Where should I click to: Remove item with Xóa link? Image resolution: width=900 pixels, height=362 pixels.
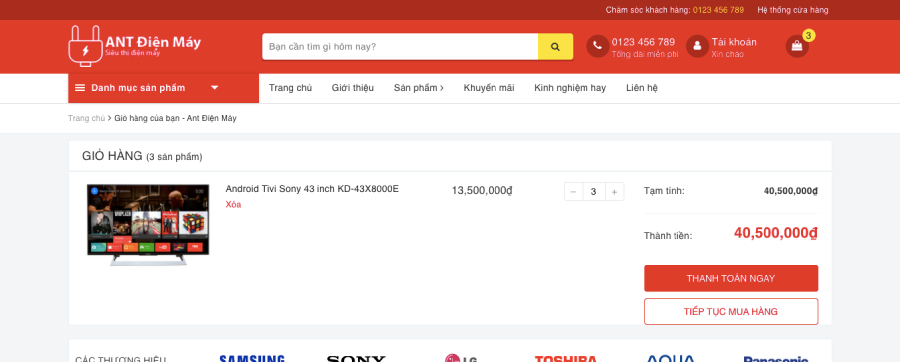(233, 205)
